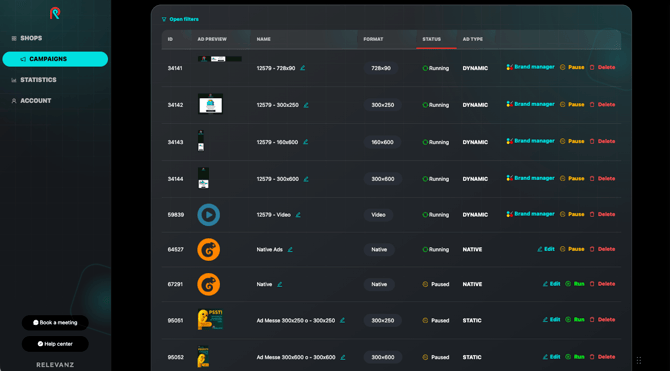This screenshot has height=371, width=670.
Task: Open the Help center
Action: pyautogui.click(x=55, y=344)
